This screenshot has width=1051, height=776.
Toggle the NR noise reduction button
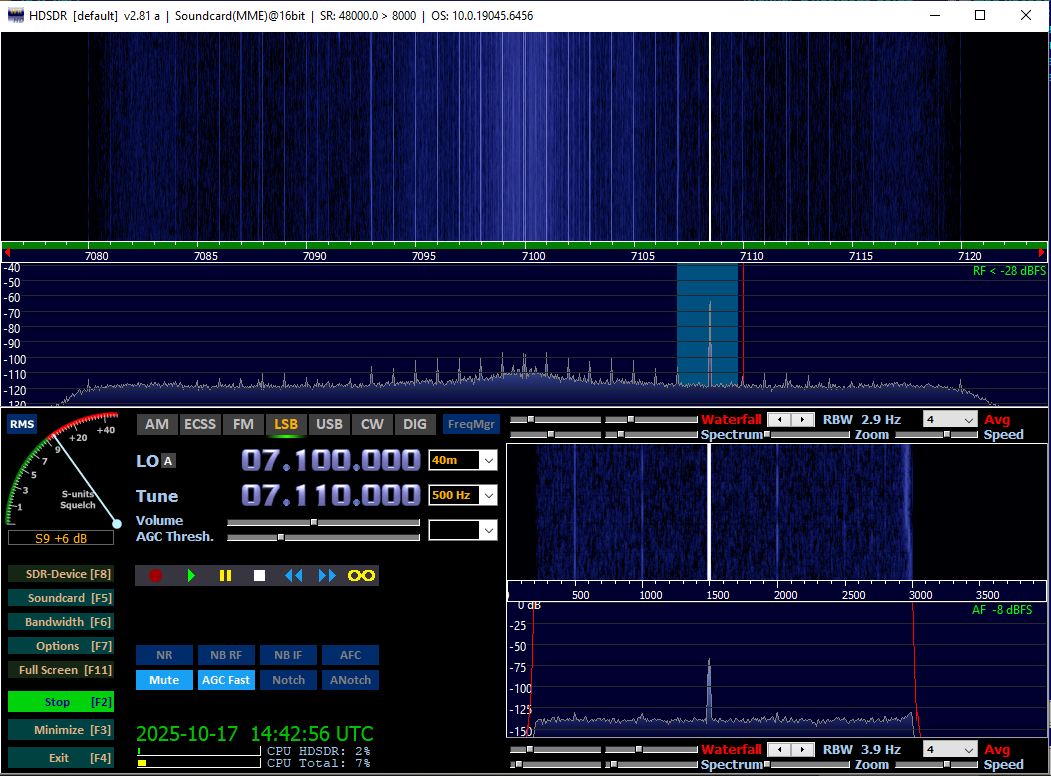(x=164, y=655)
